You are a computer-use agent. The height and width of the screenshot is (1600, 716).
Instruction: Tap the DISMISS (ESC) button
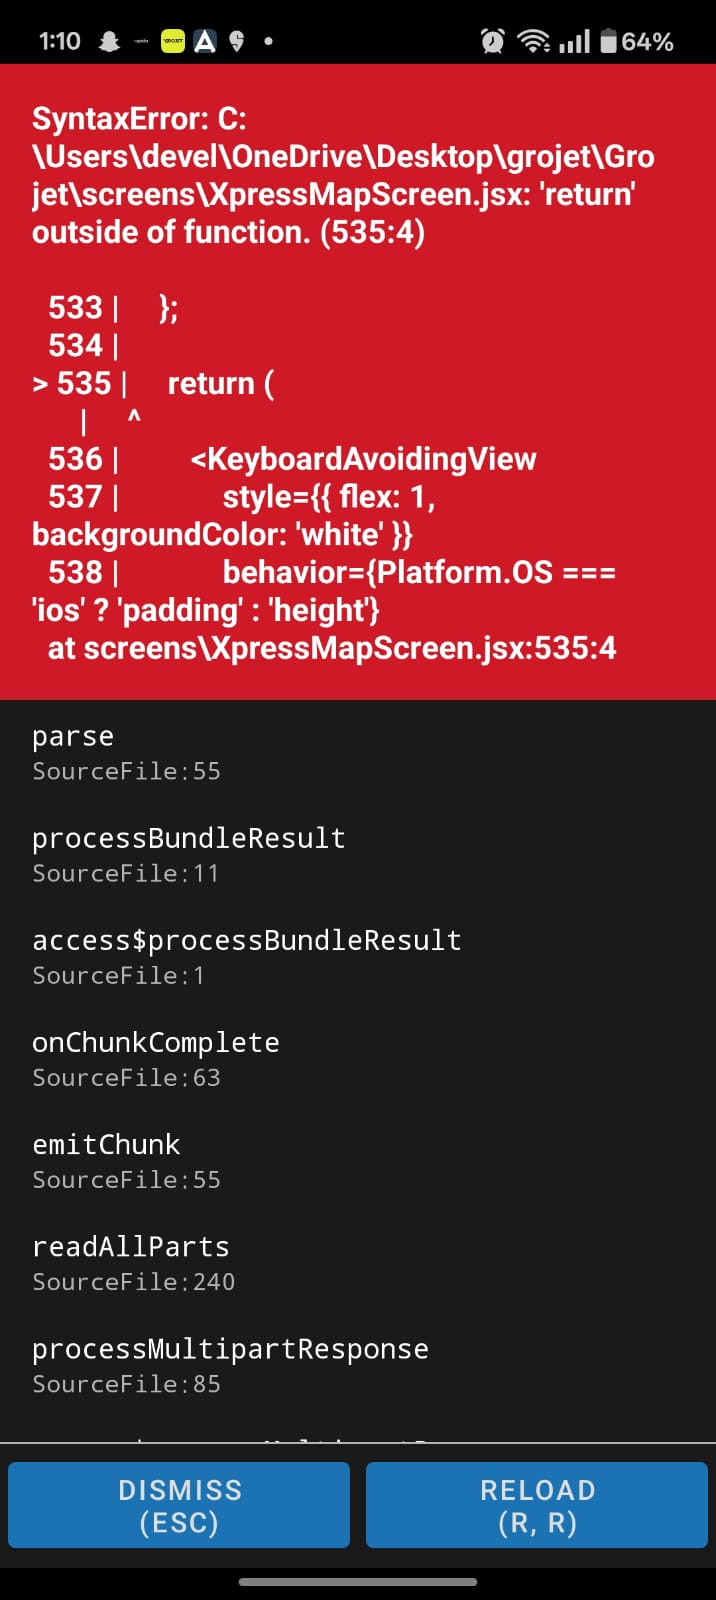coord(179,1505)
